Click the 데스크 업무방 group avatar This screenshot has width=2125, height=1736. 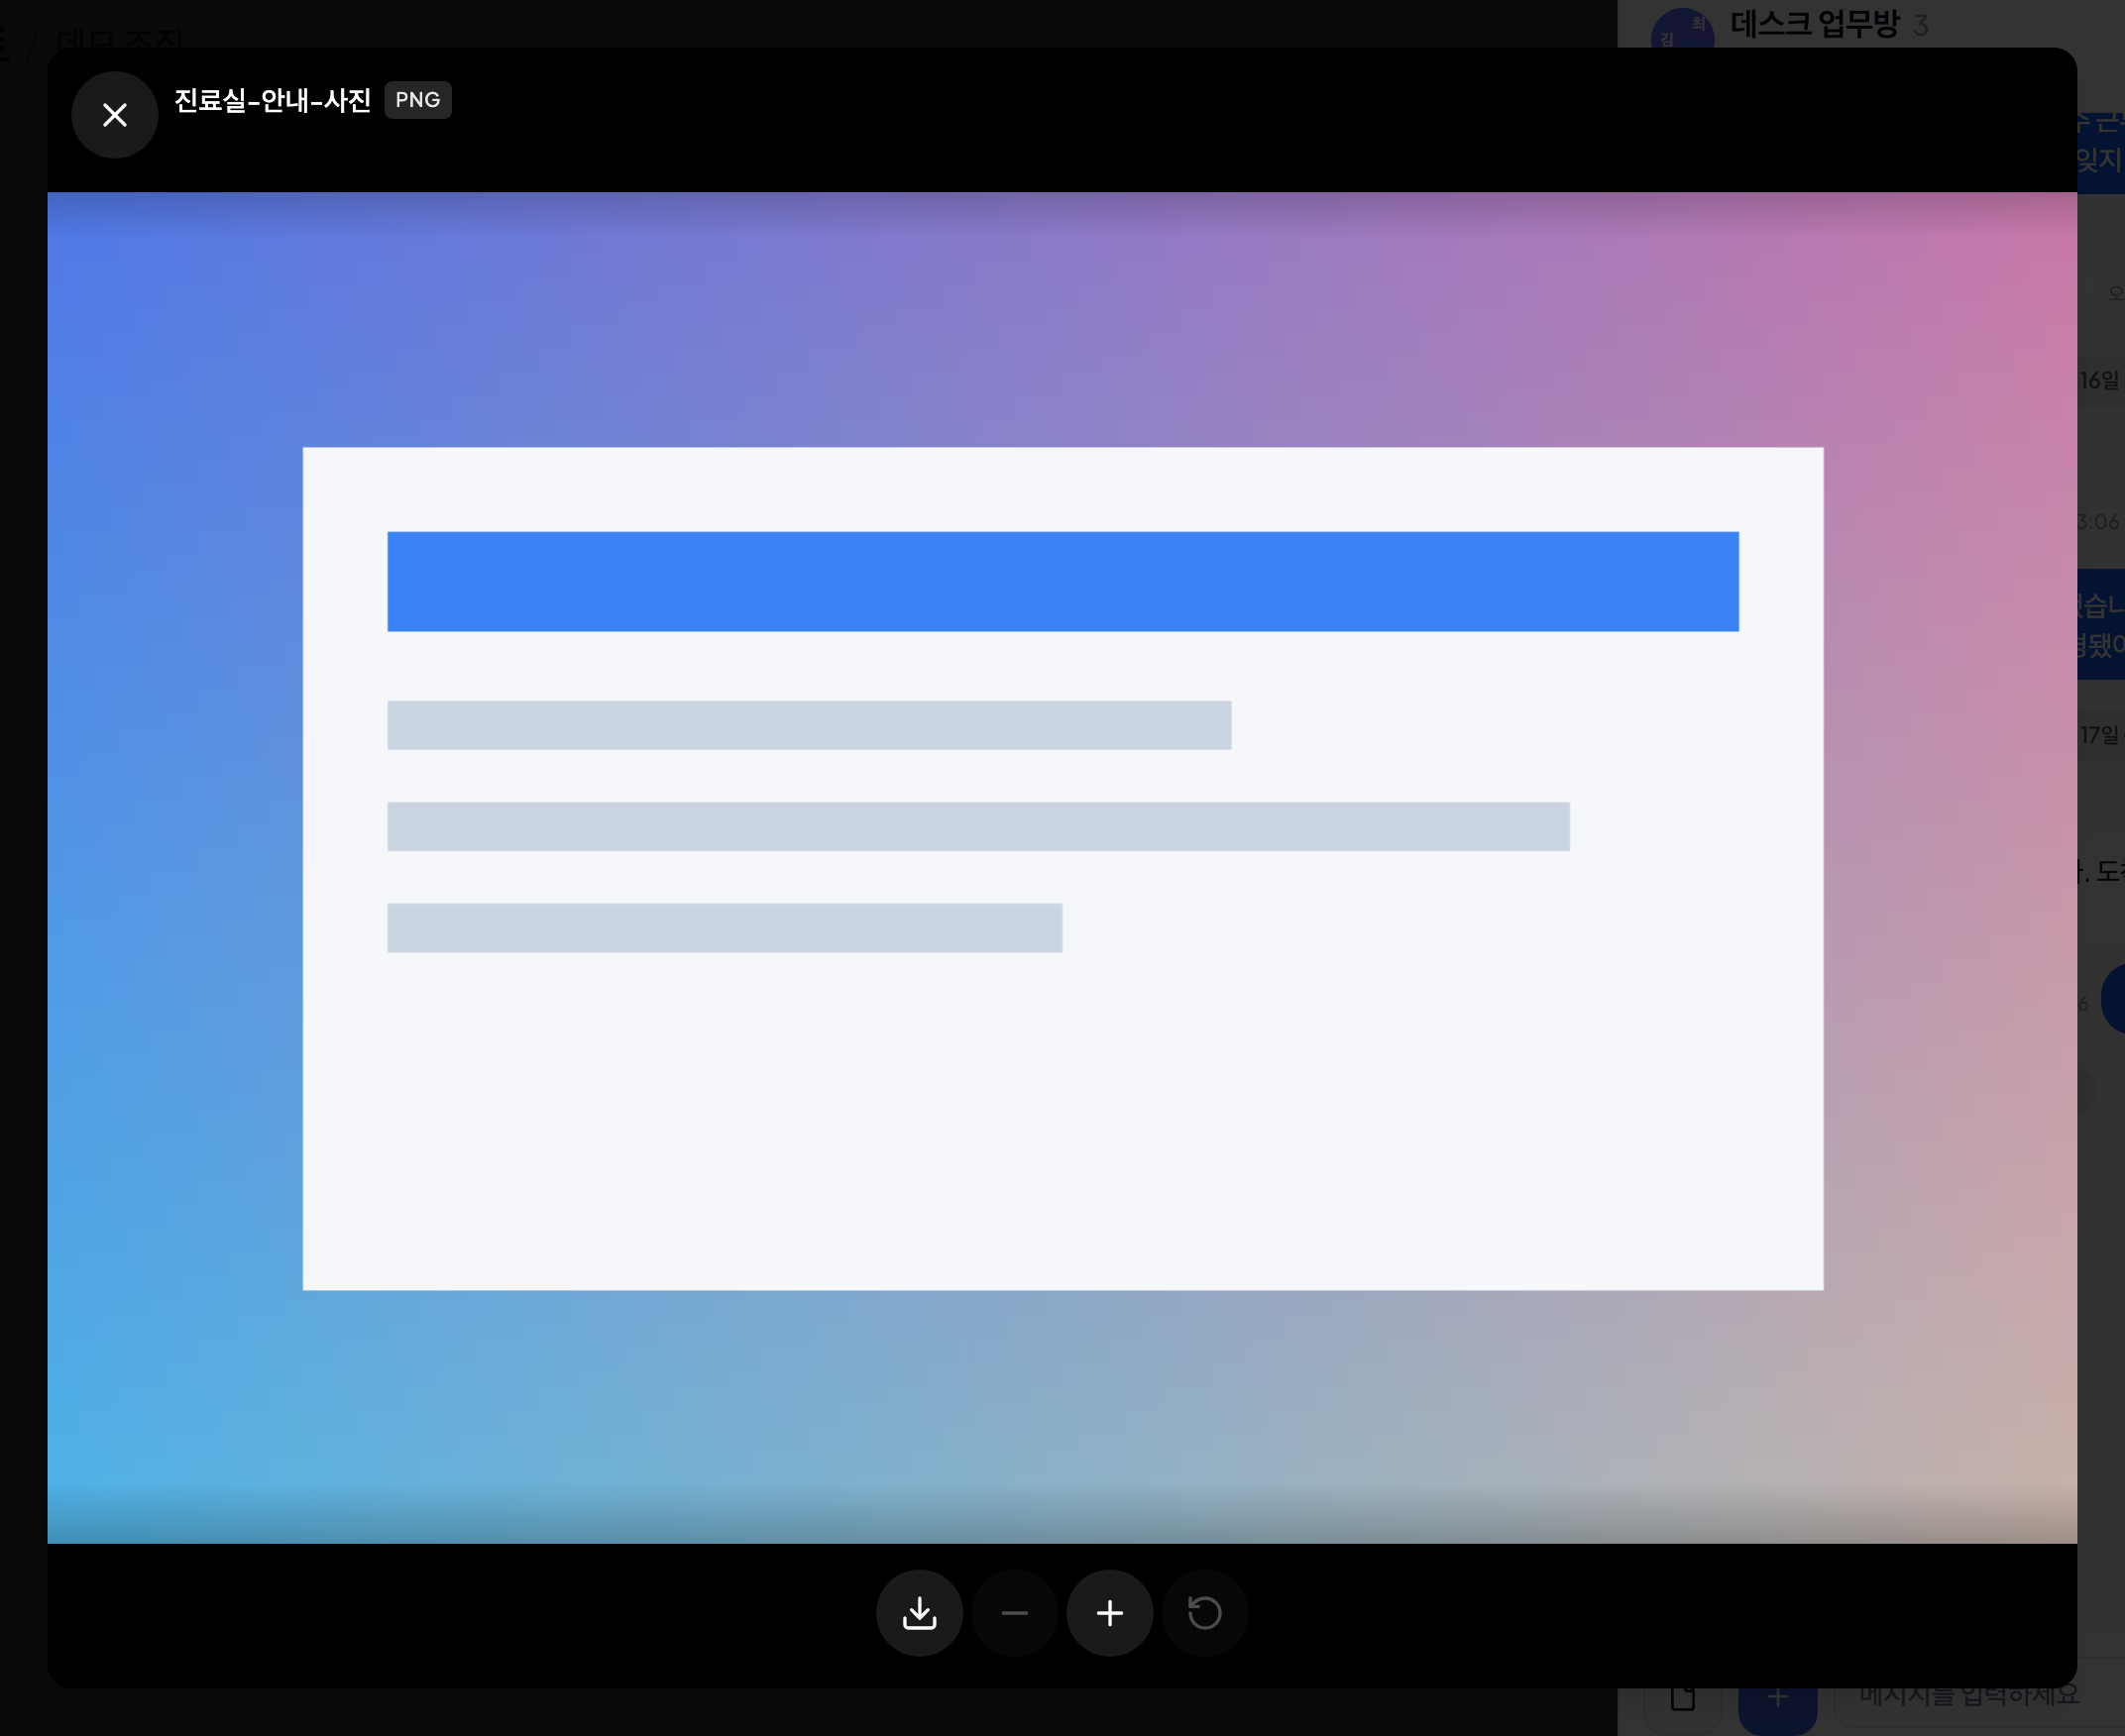point(1682,30)
